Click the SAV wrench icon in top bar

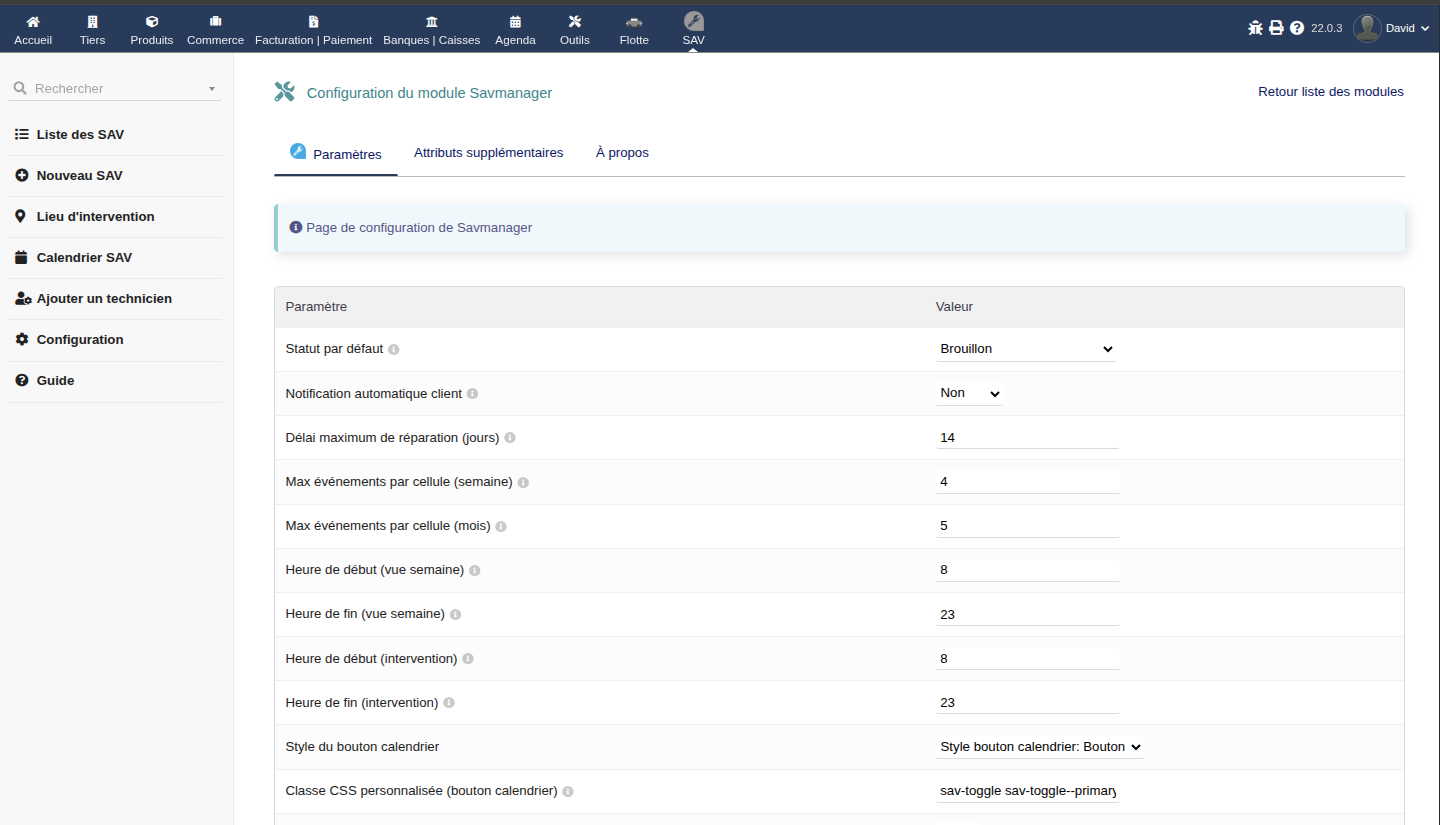pos(693,21)
